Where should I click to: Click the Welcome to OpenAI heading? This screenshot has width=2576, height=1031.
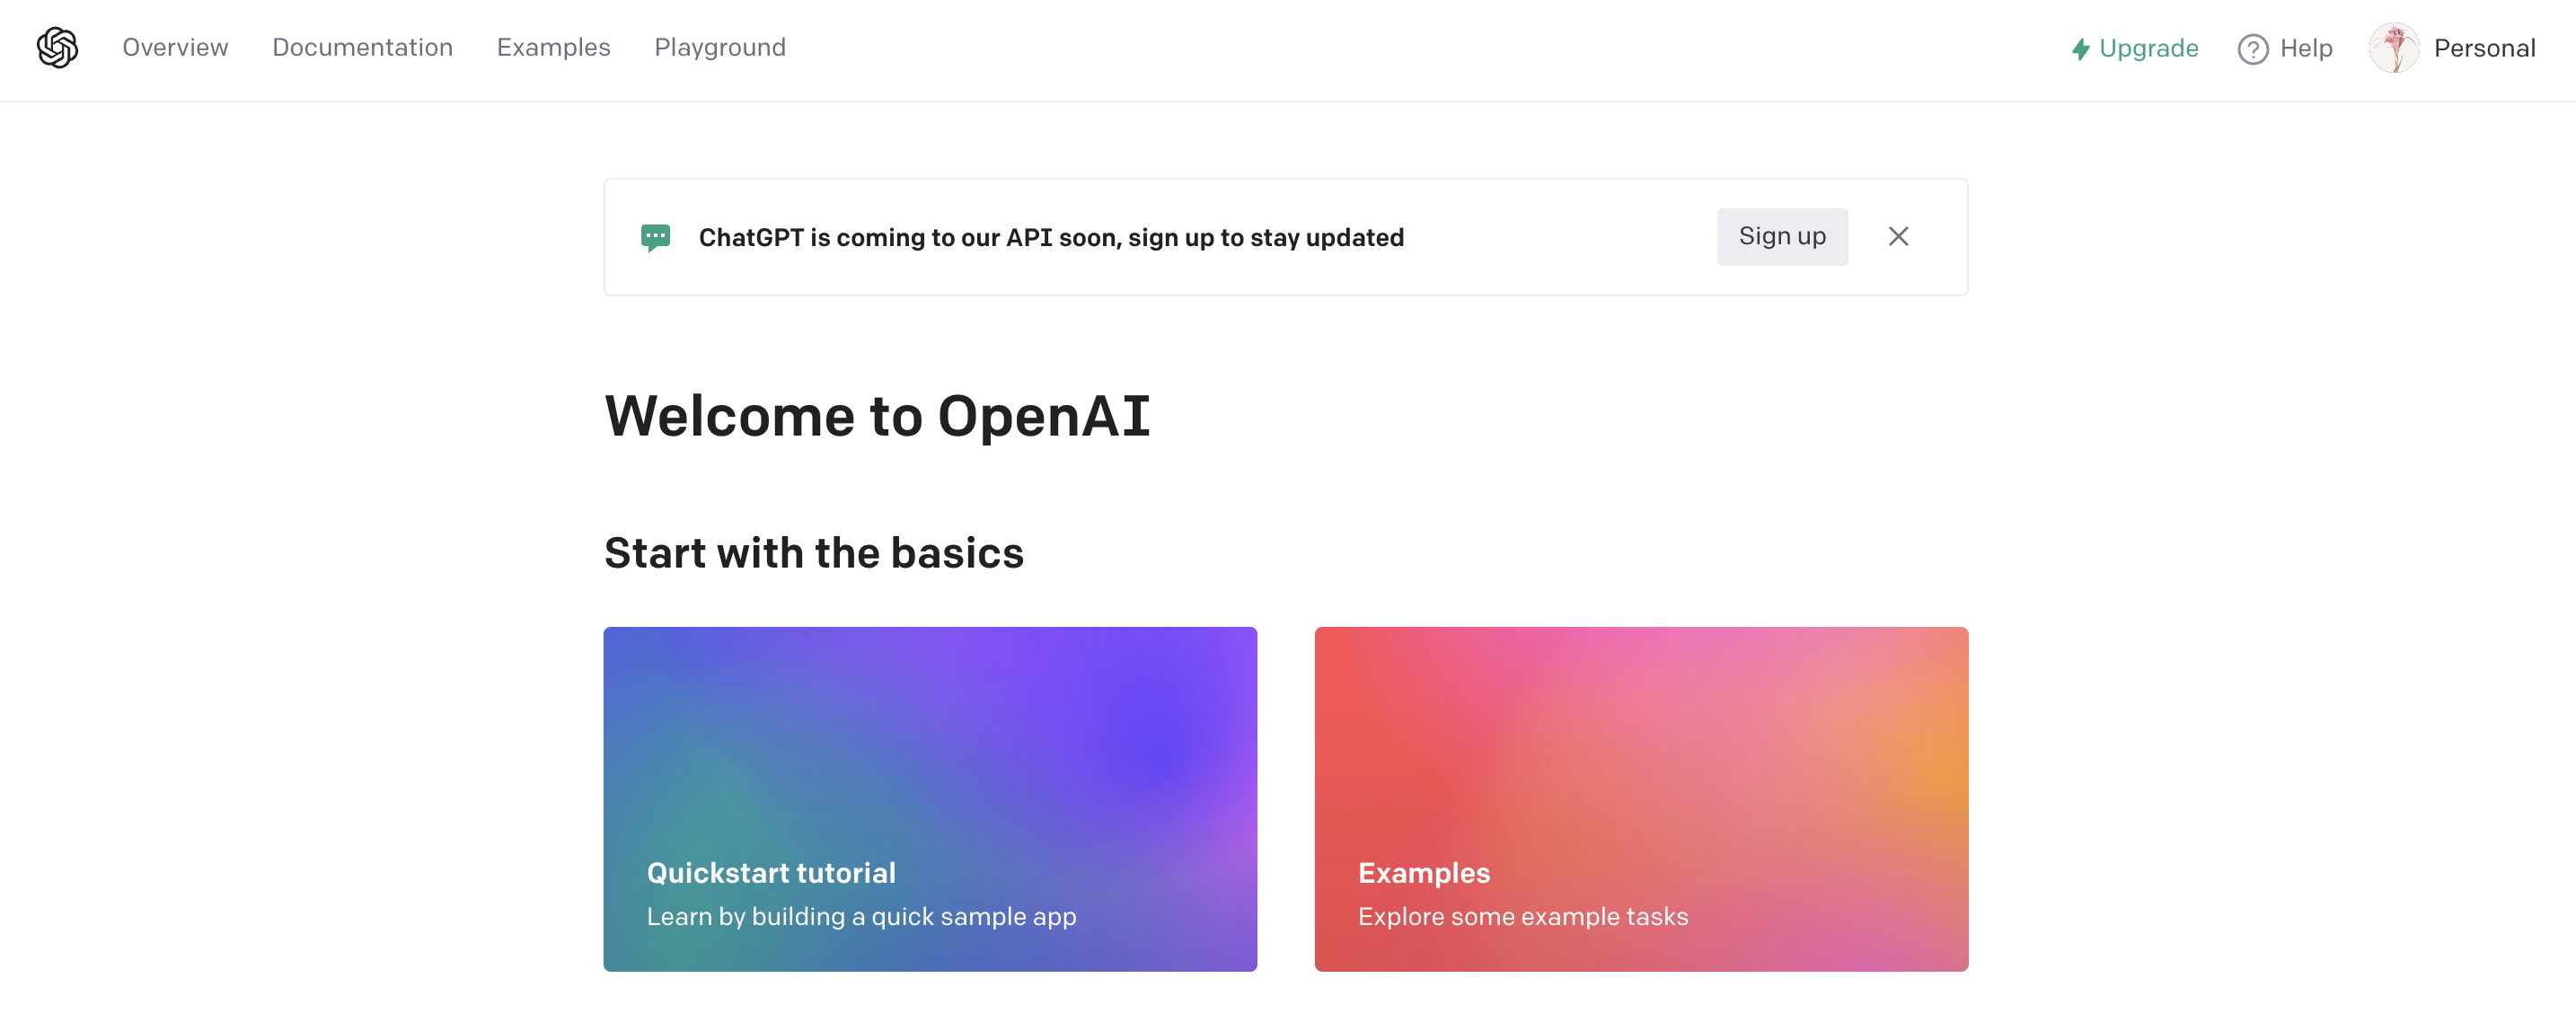point(877,416)
